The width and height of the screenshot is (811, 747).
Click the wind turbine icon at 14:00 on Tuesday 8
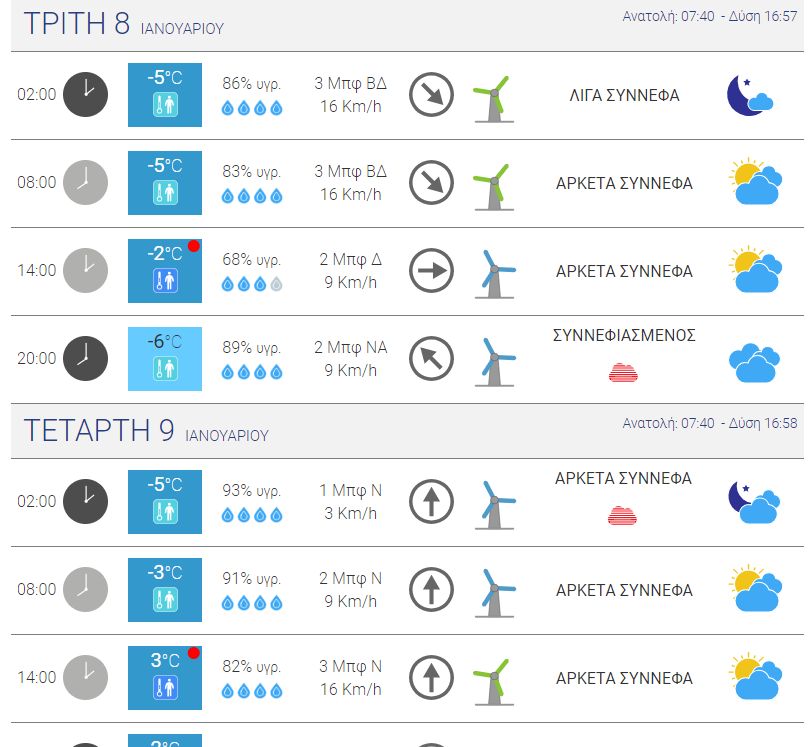click(495, 274)
